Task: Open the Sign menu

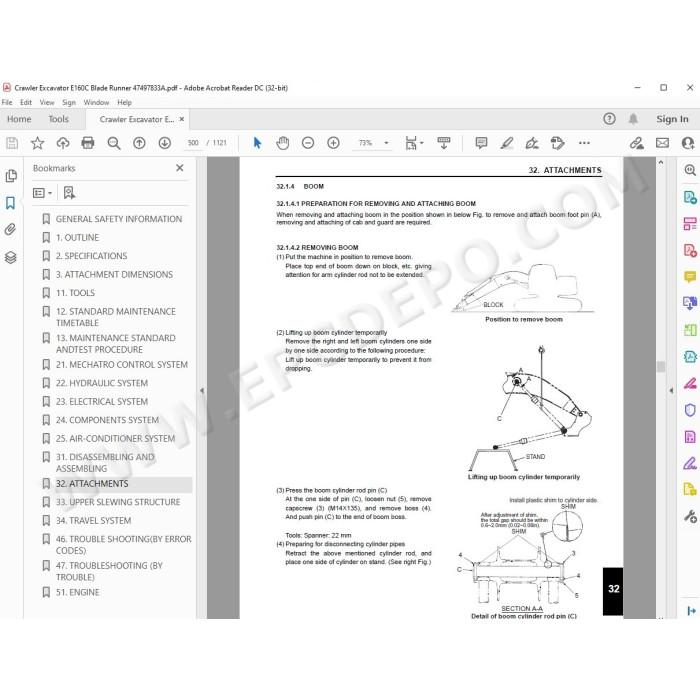Action: point(69,102)
